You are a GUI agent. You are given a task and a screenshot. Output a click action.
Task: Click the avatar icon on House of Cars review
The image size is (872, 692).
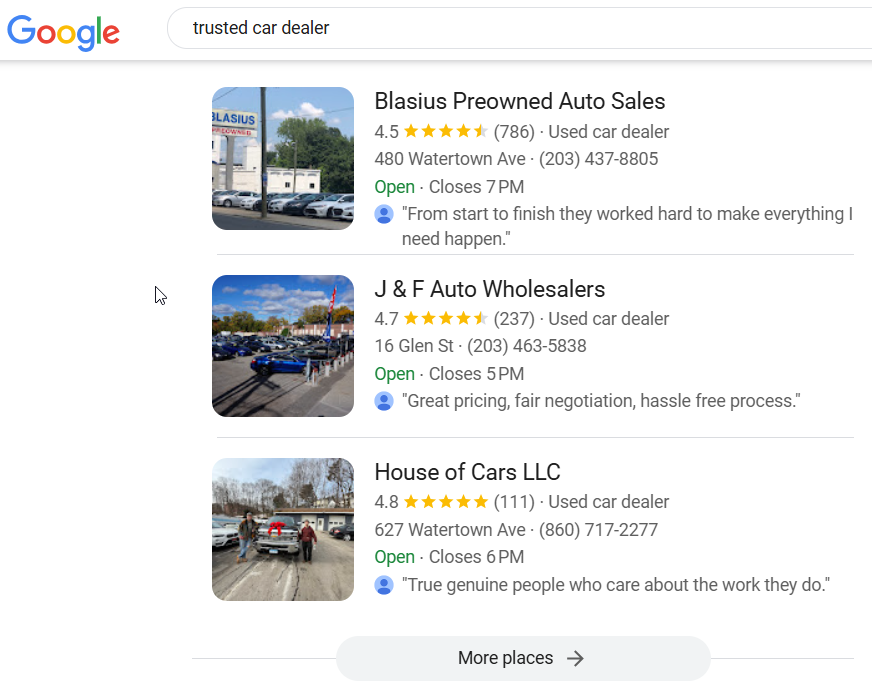pos(383,585)
